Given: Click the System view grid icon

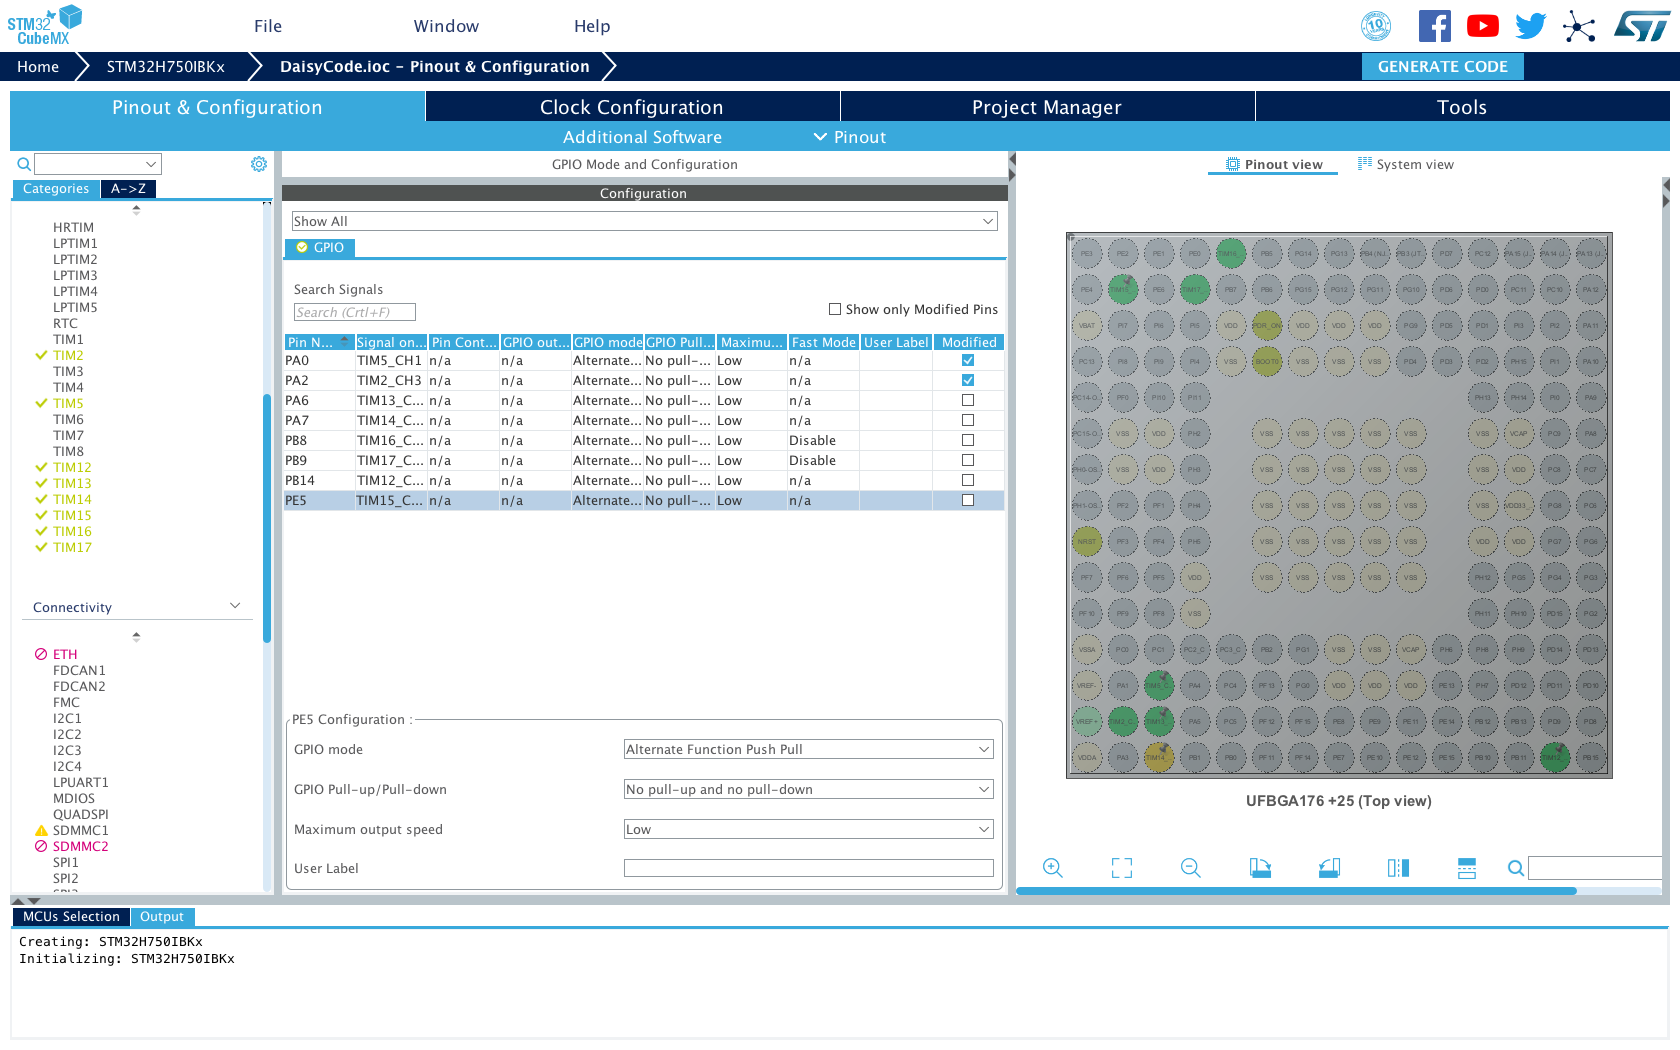Looking at the screenshot, I should pos(1365,164).
